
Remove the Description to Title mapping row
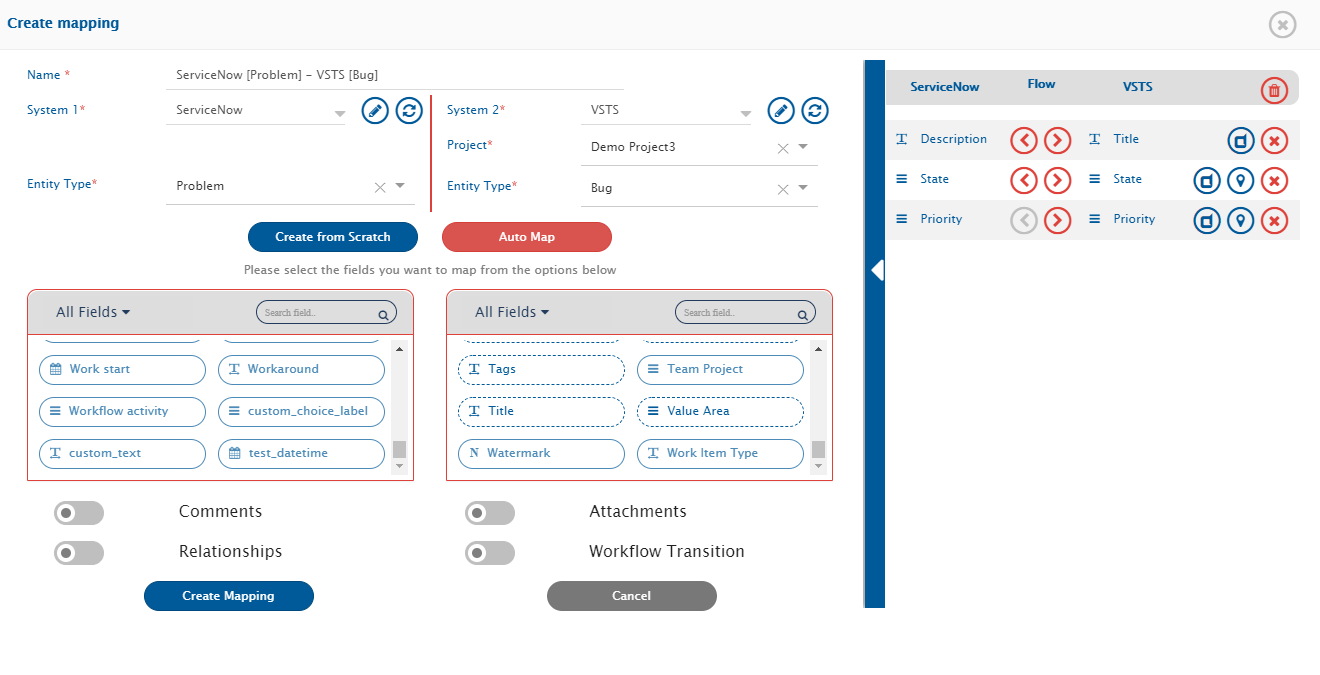1273,140
